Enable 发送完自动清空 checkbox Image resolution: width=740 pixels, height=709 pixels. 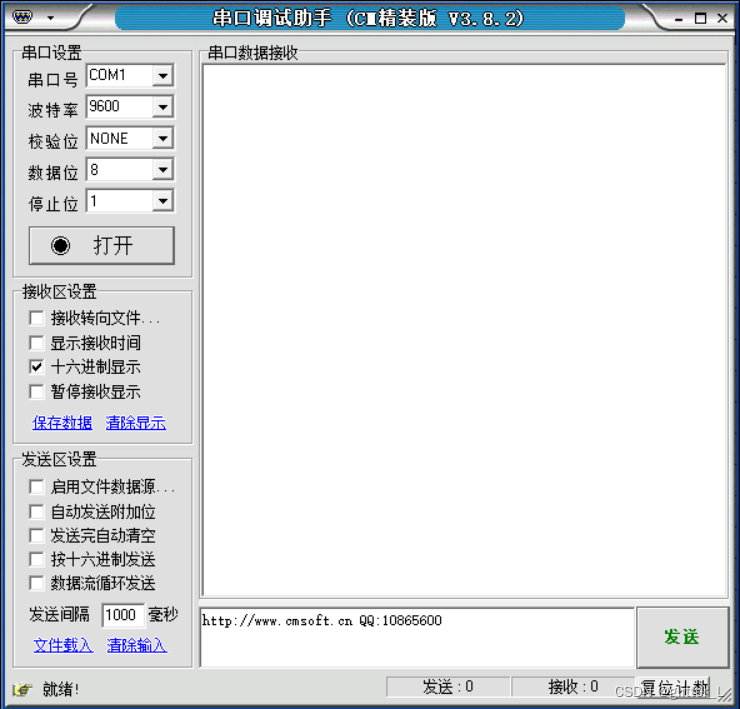(36, 535)
